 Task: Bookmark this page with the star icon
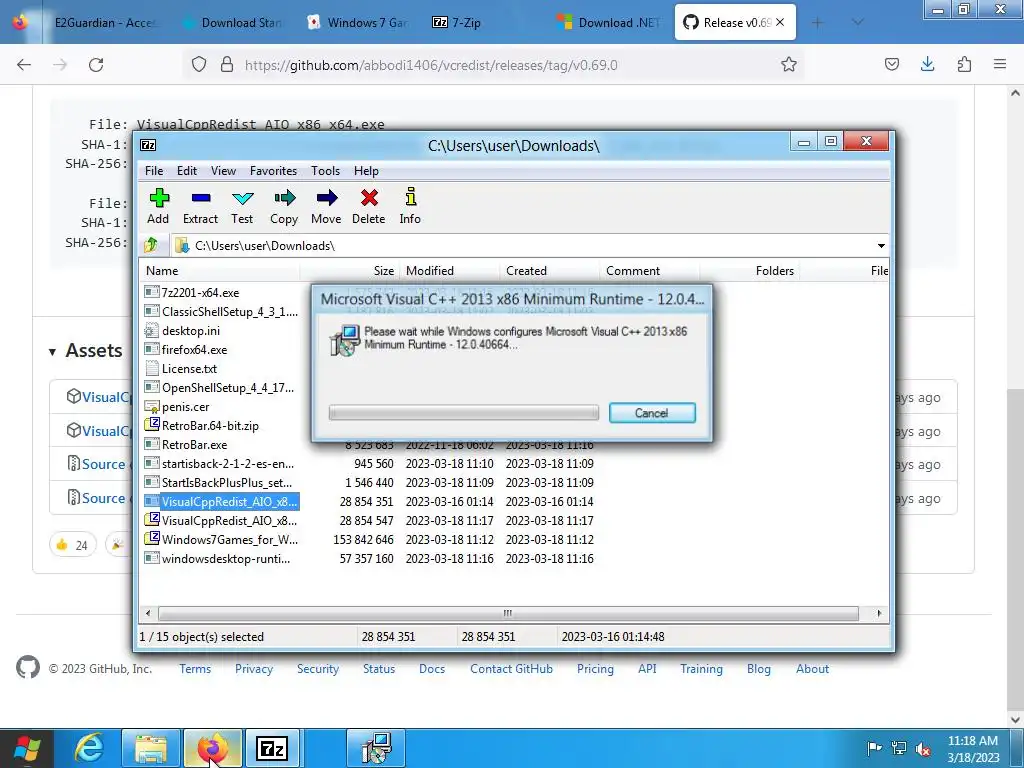coord(789,64)
